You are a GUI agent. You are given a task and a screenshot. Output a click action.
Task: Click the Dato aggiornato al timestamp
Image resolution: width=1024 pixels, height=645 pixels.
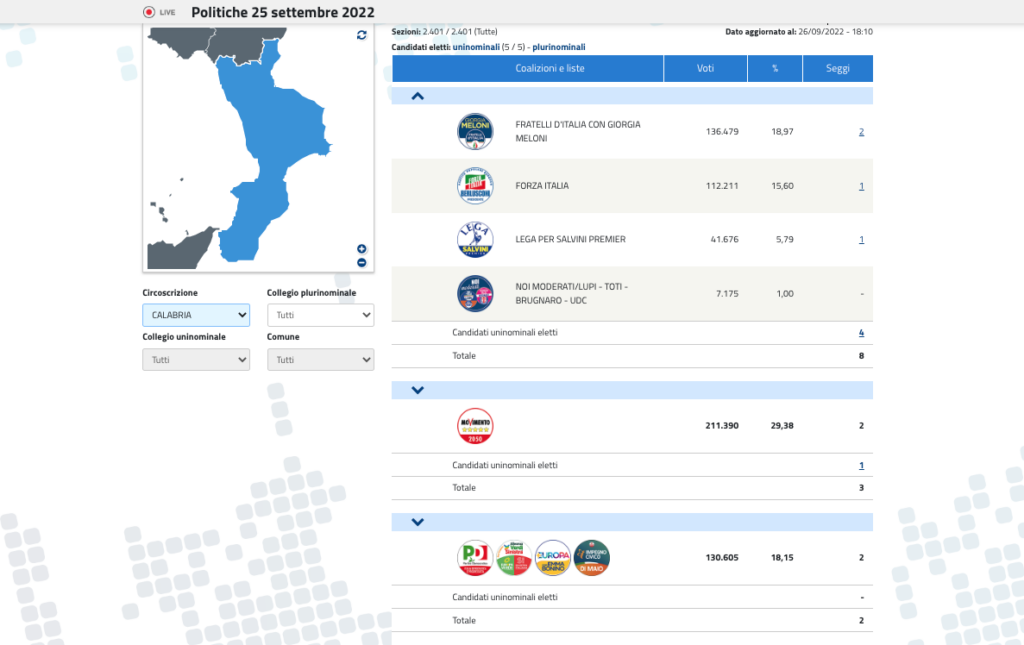click(x=799, y=31)
